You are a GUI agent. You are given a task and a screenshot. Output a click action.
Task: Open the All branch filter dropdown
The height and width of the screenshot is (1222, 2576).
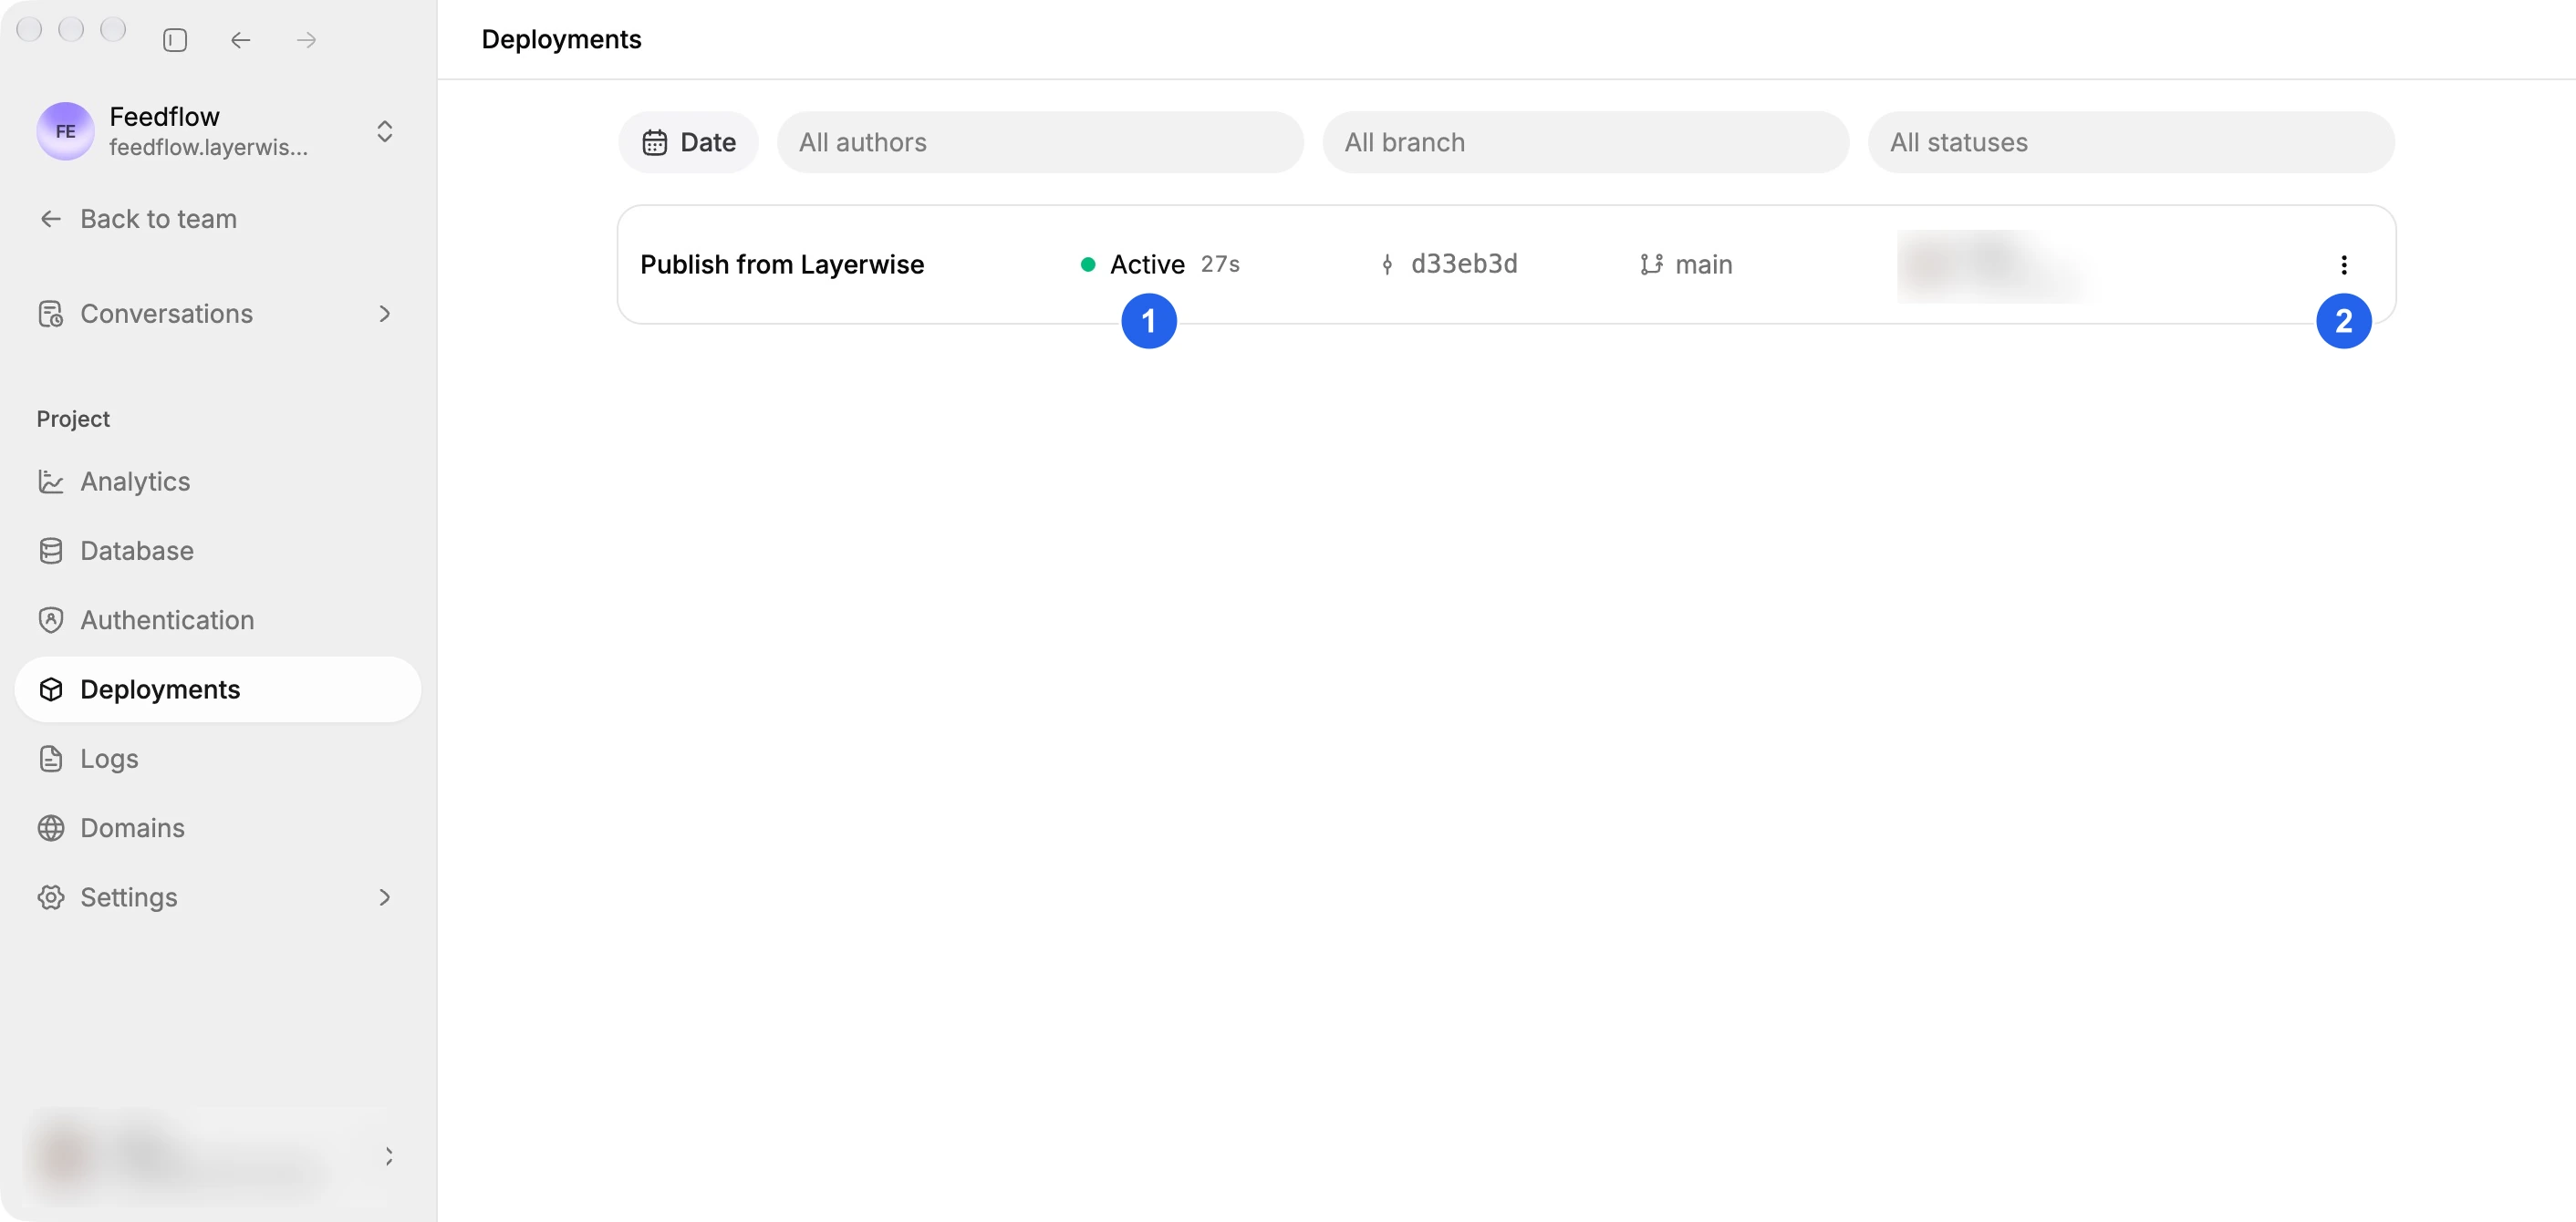click(1585, 142)
